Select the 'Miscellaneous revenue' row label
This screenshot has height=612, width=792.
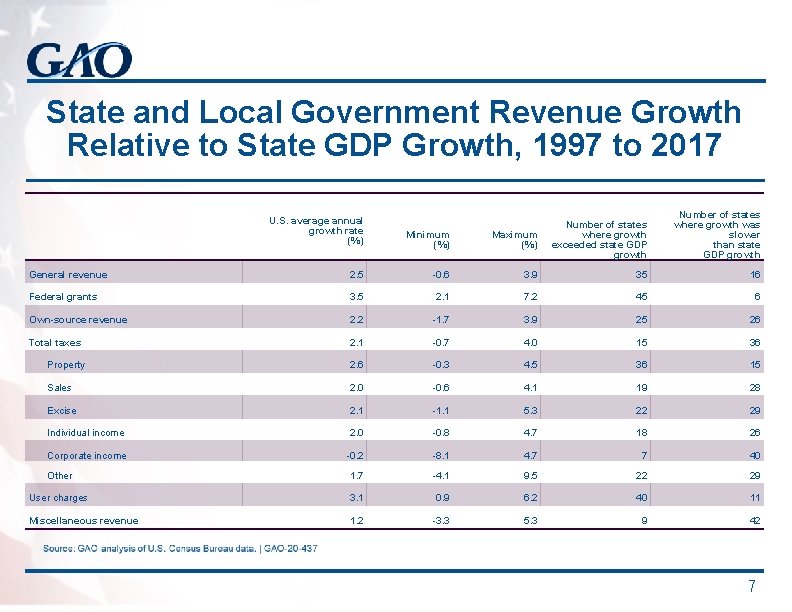tap(83, 521)
